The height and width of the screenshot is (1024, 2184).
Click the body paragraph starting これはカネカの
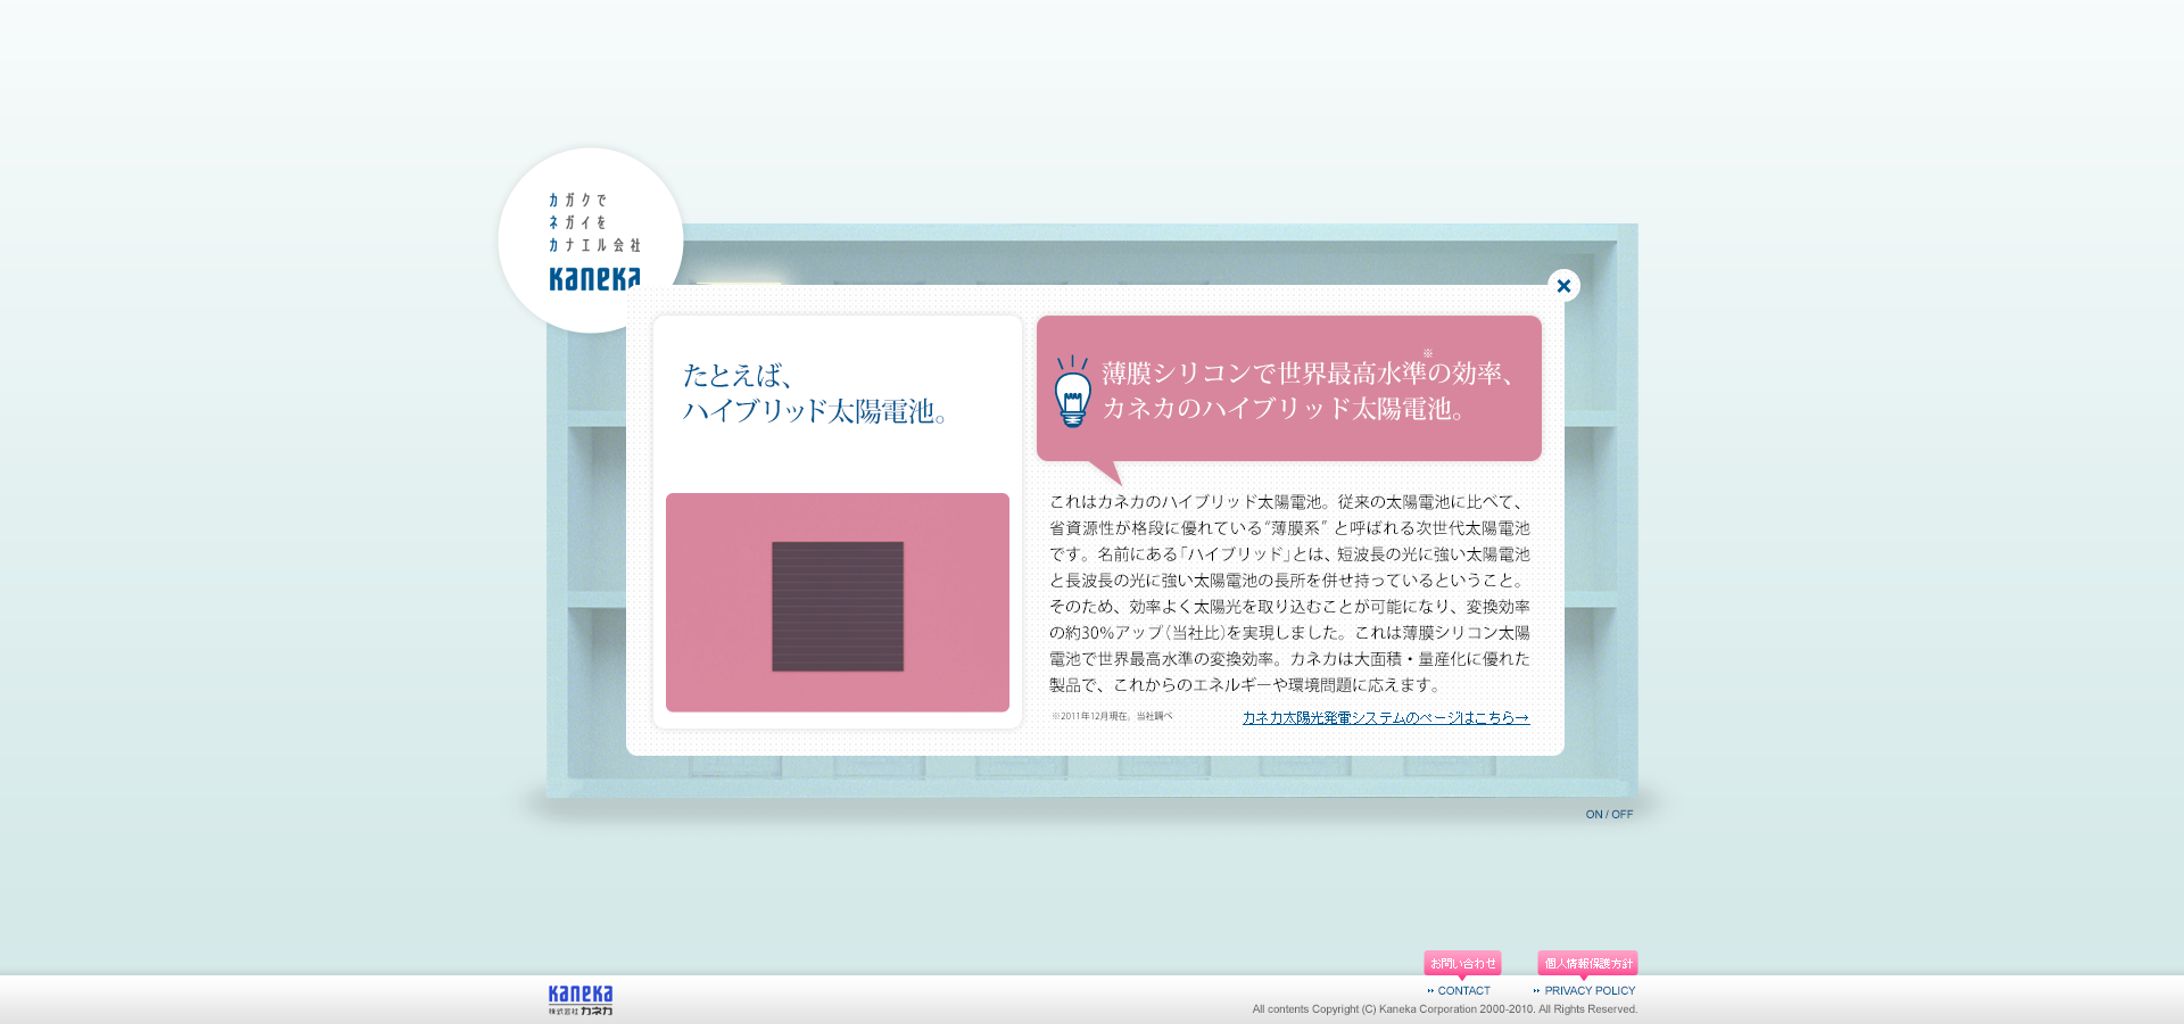click(x=1289, y=593)
